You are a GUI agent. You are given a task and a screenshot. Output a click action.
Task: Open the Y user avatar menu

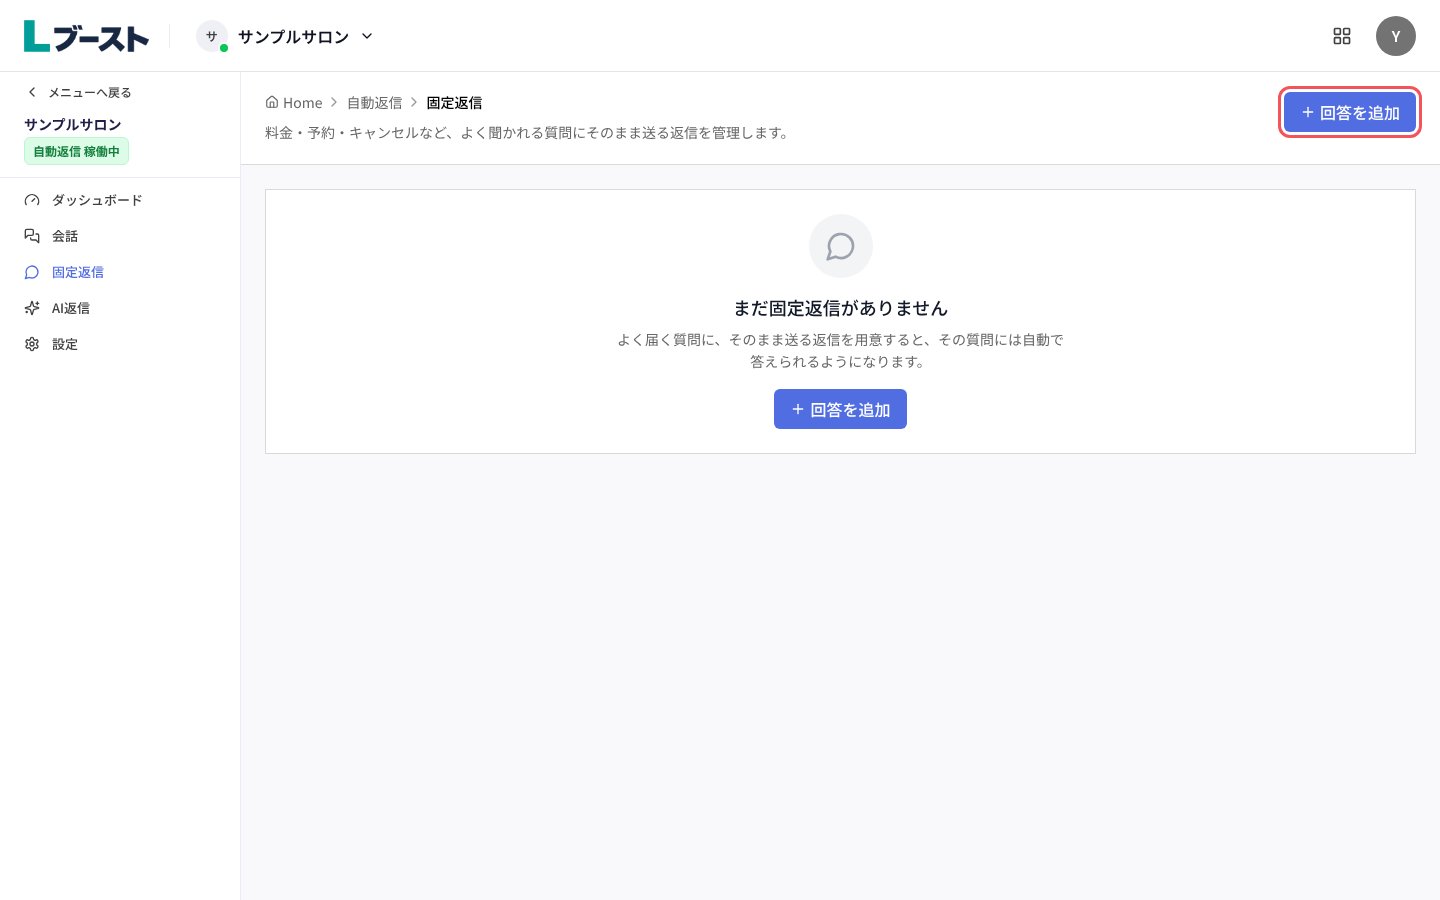[1396, 36]
